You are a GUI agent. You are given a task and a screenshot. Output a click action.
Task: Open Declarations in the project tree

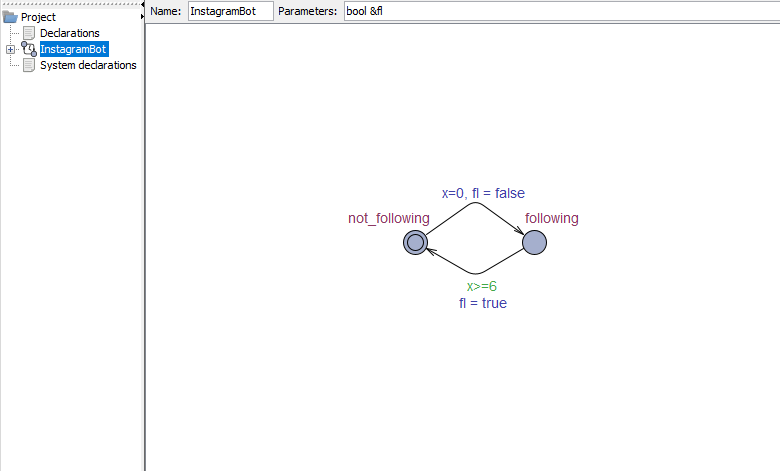69,33
